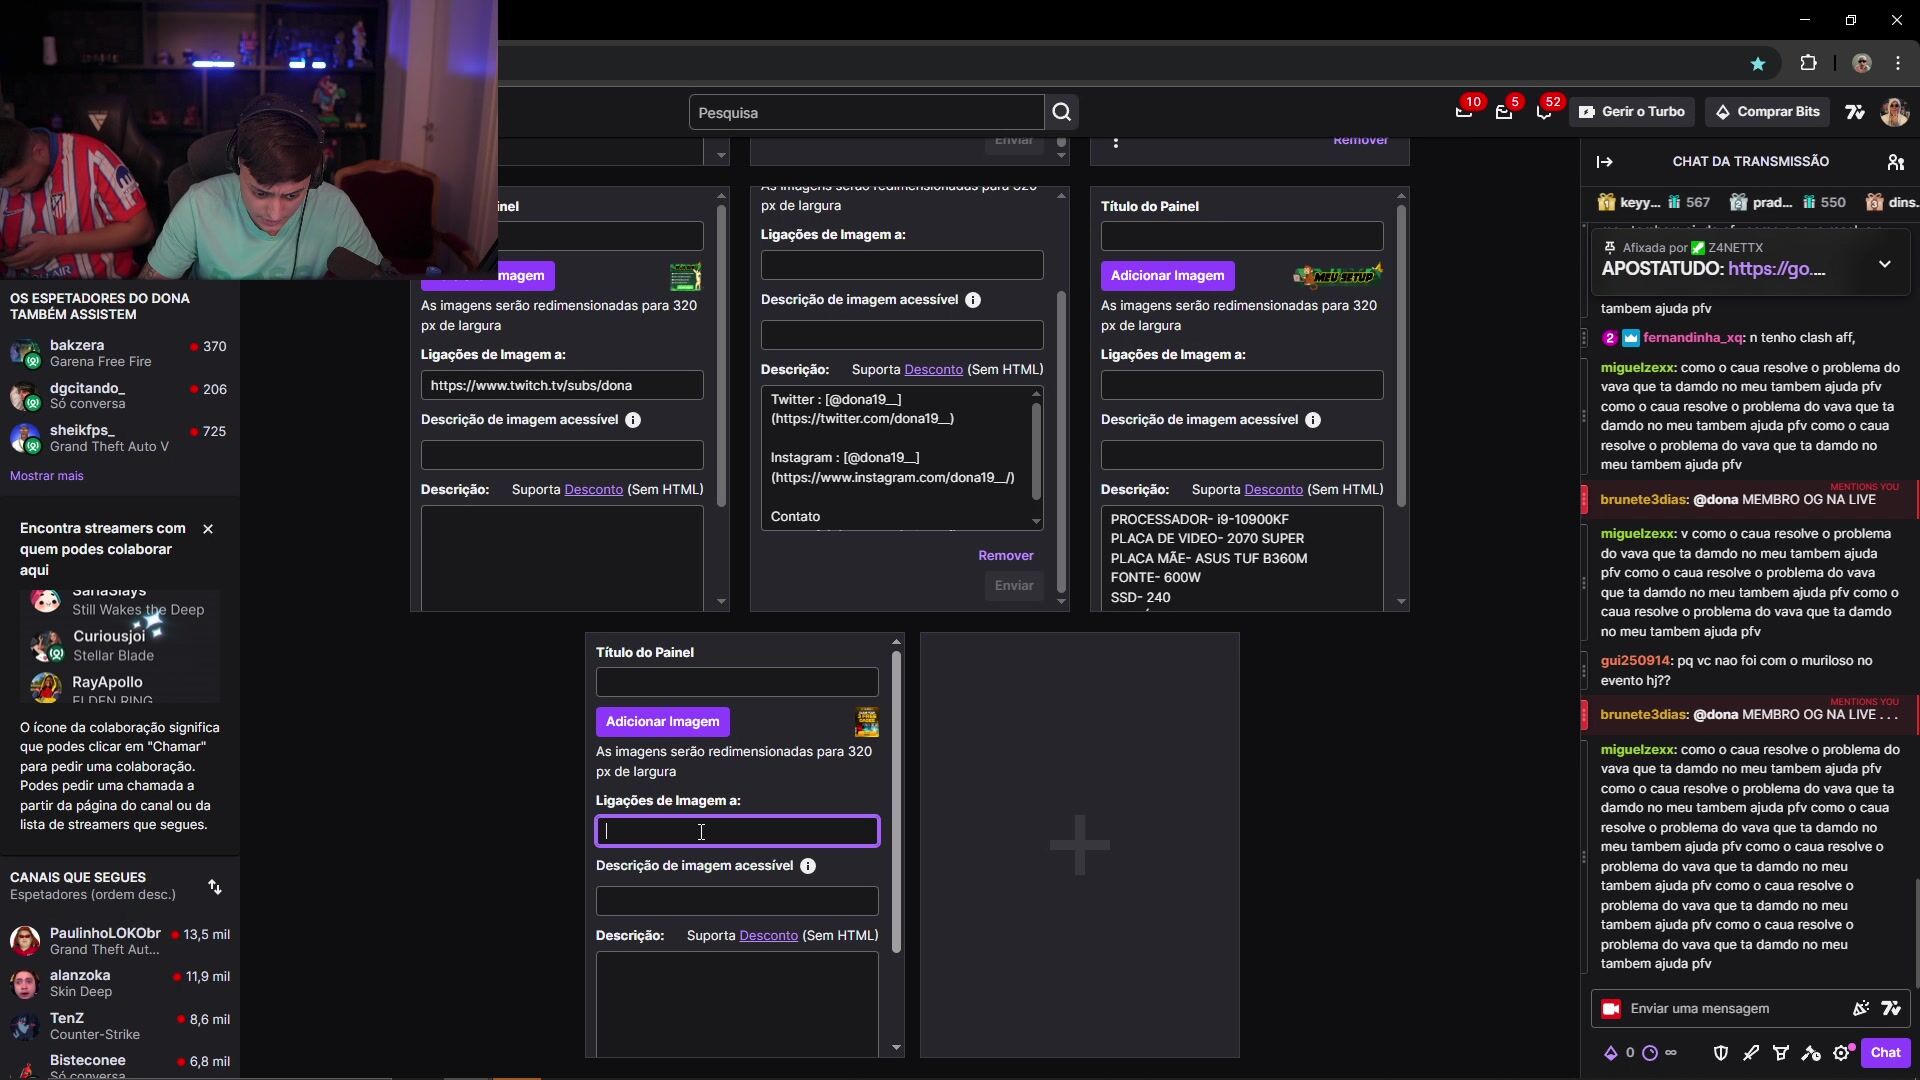Click the bits diamond icon below chat
1920x1080 pixels.
click(x=1611, y=1053)
